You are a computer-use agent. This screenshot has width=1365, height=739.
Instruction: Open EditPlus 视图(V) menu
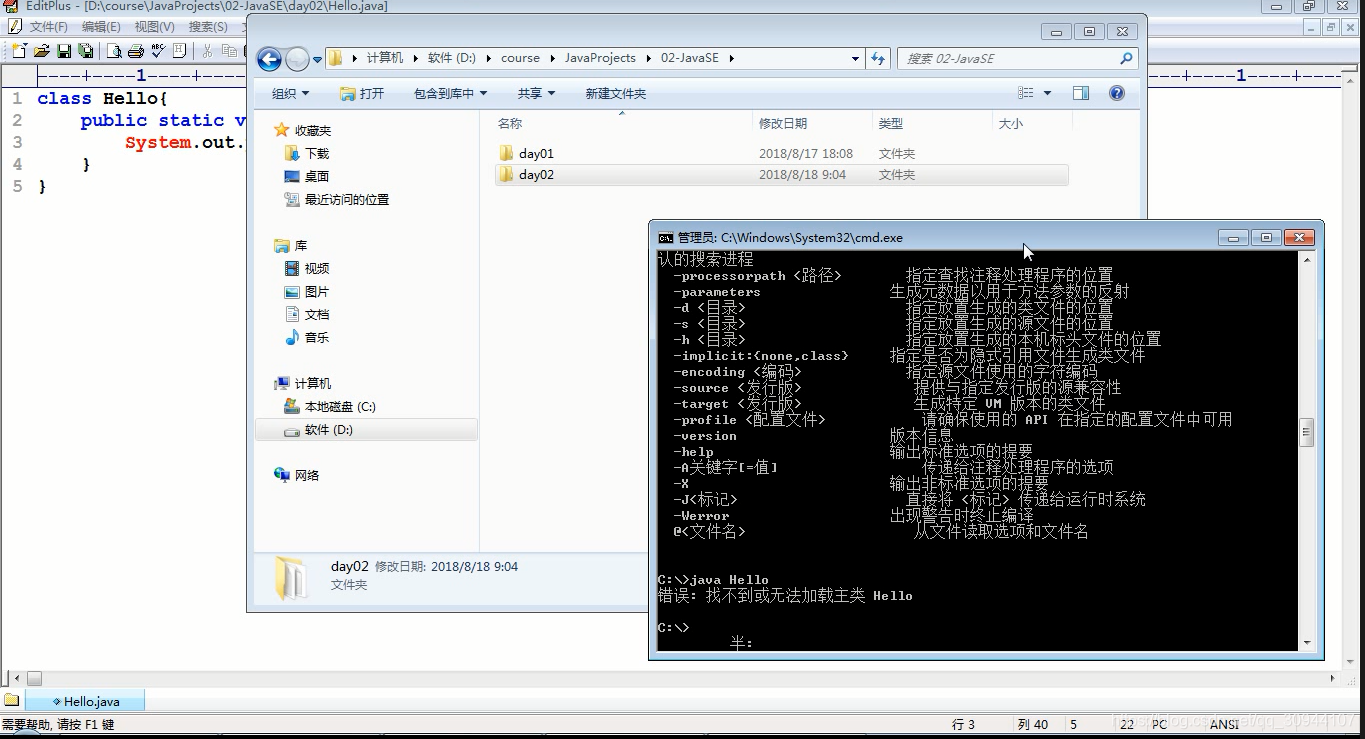[x=154, y=26]
